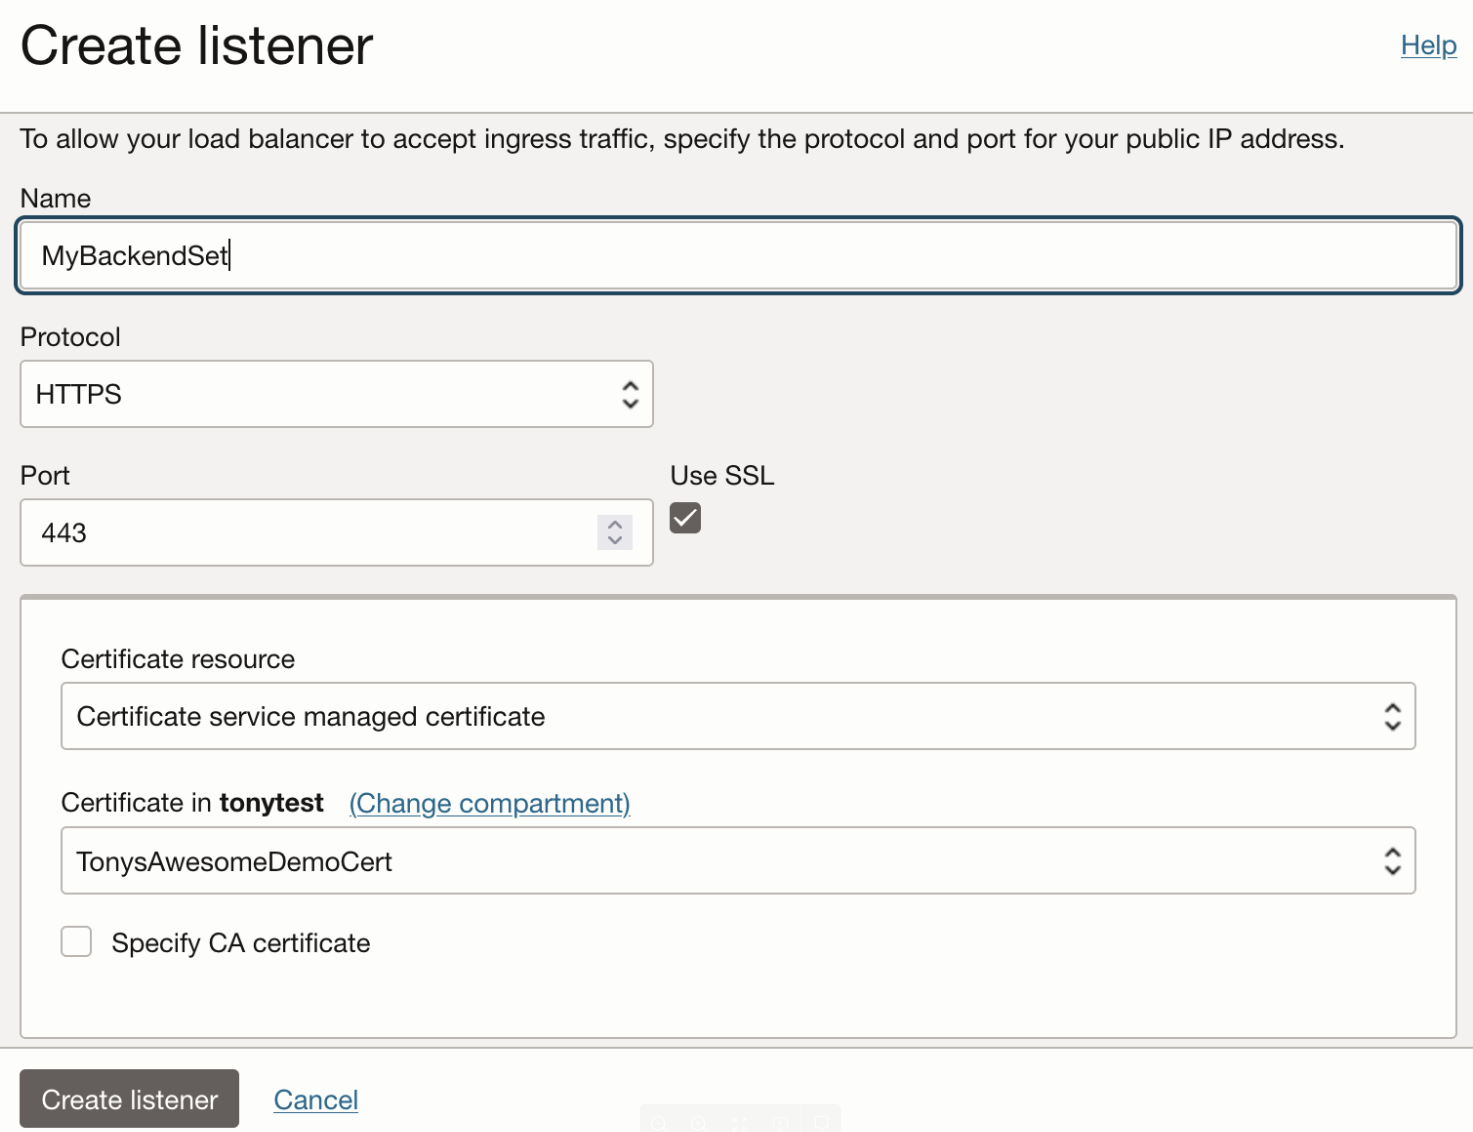Decrement Port using the down stepper arrow
The image size is (1473, 1132).
click(614, 540)
